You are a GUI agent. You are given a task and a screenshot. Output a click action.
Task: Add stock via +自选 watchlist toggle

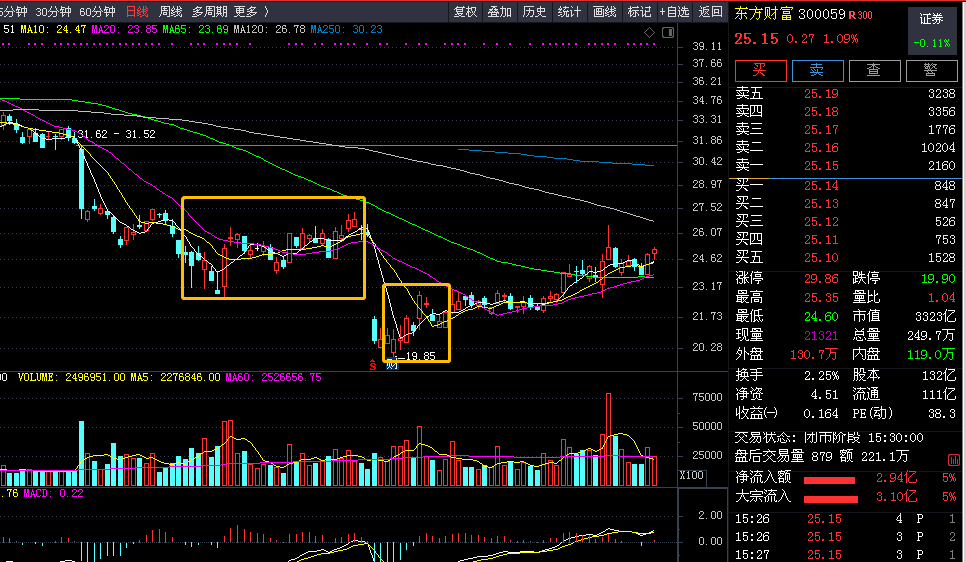click(x=675, y=11)
